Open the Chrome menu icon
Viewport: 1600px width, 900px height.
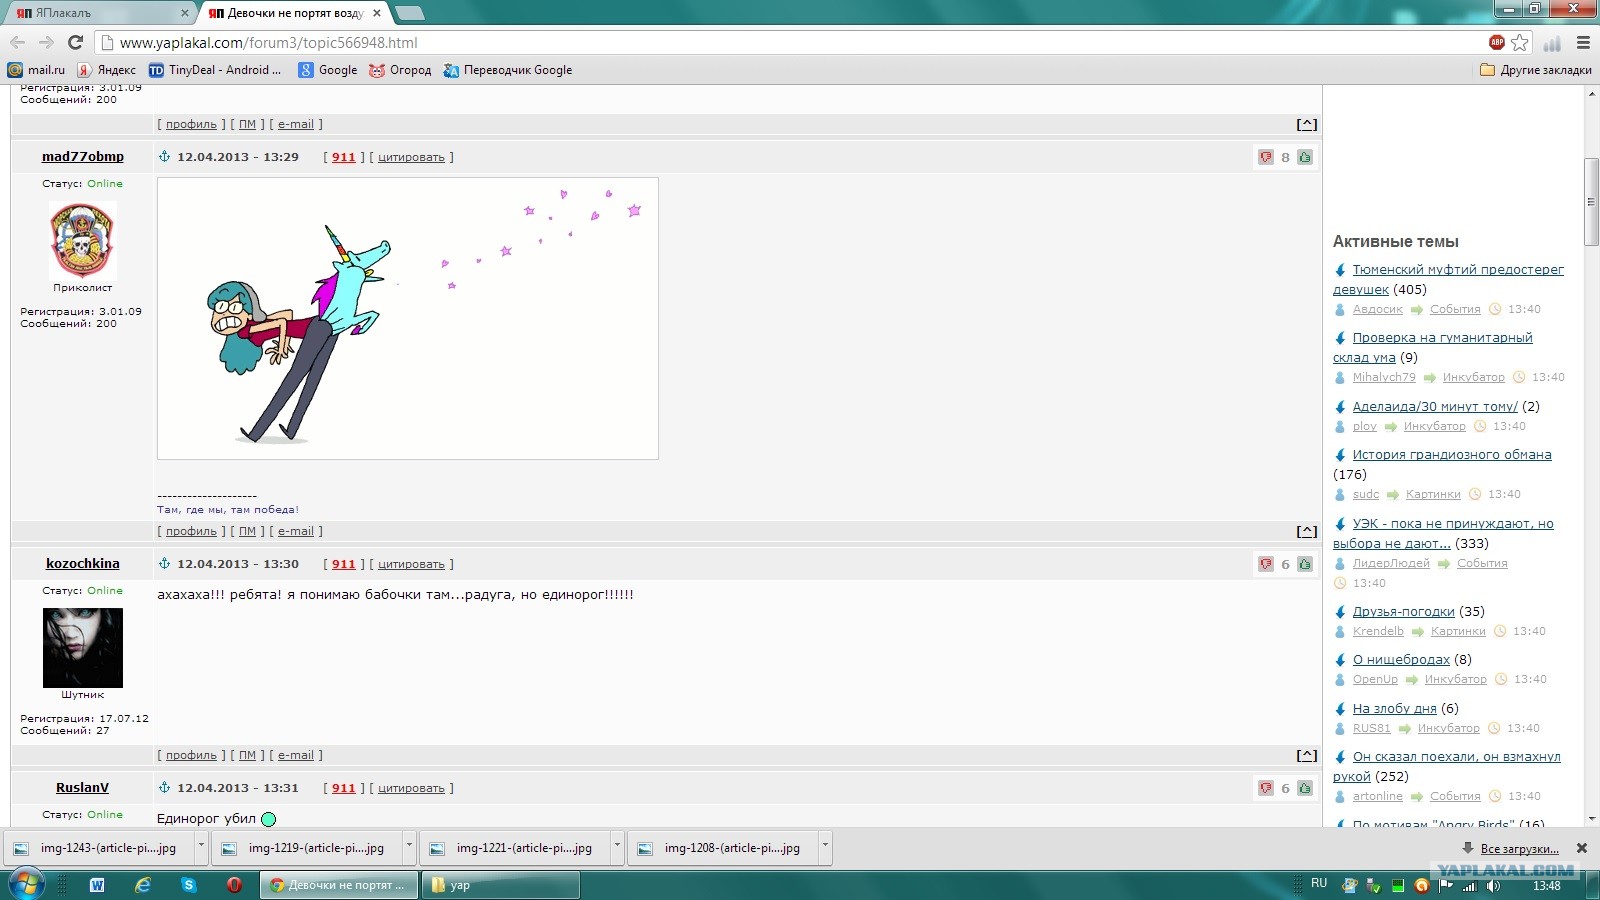coord(1583,42)
